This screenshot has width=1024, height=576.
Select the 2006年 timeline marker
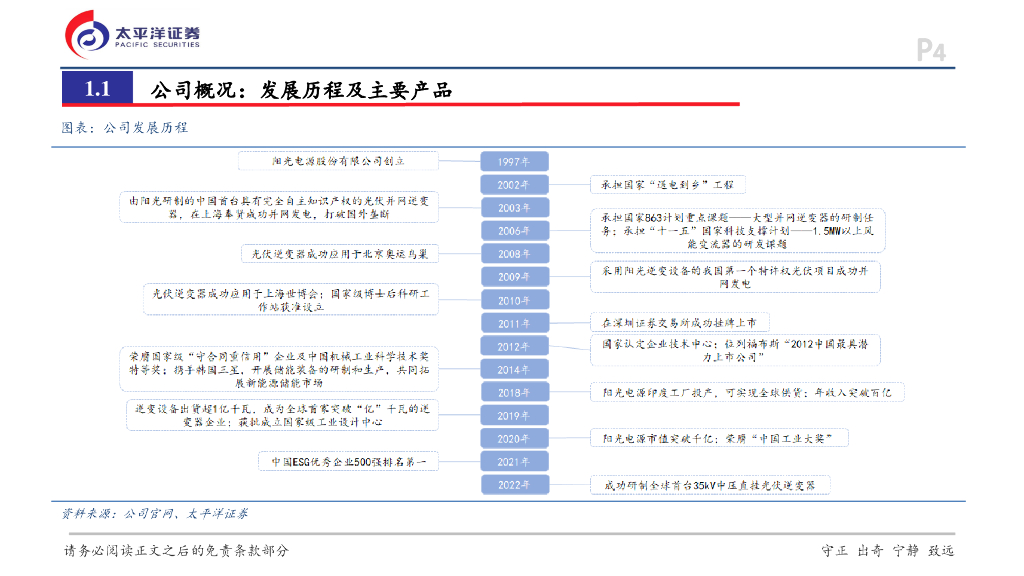click(x=514, y=231)
